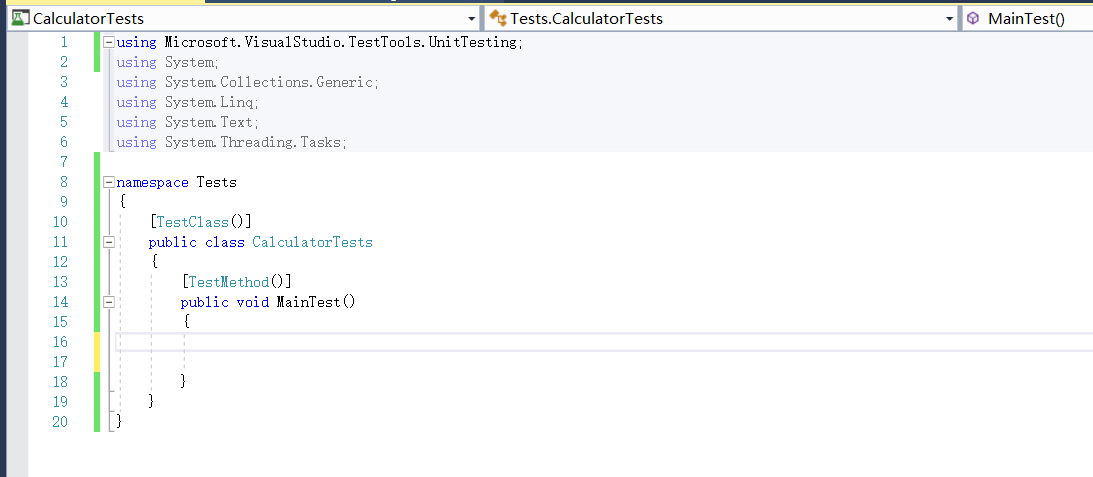Click the class icon beside Tests.CalculatorTests
The height and width of the screenshot is (477, 1093).
(x=496, y=18)
